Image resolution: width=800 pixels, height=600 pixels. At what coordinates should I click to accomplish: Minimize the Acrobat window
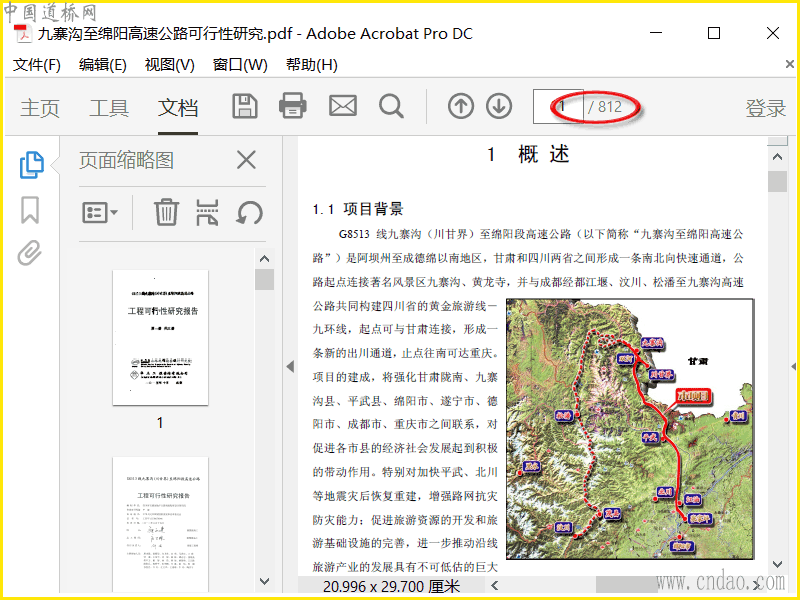[x=656, y=33]
